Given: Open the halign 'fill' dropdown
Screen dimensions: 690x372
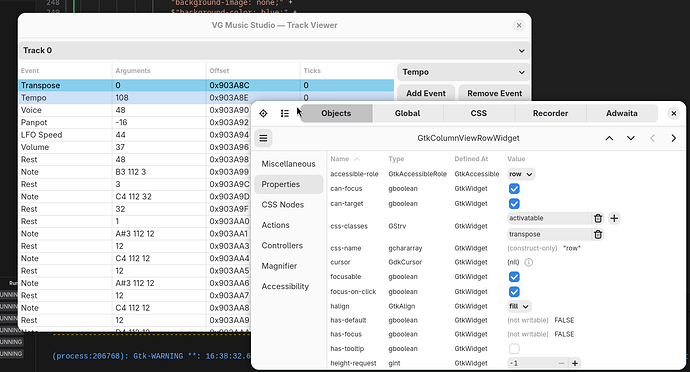Looking at the screenshot, I should (x=519, y=306).
